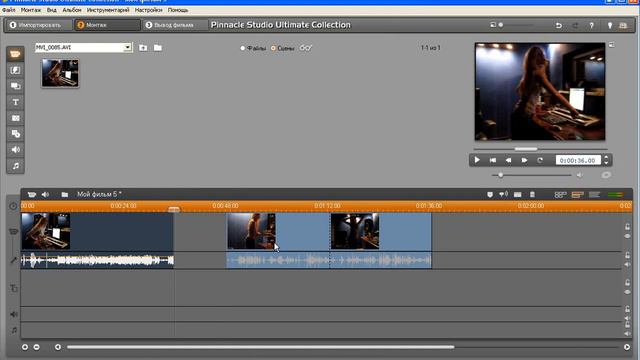Click the project folder icon beside Мой фильм 5
The image size is (640, 360).
point(64,194)
